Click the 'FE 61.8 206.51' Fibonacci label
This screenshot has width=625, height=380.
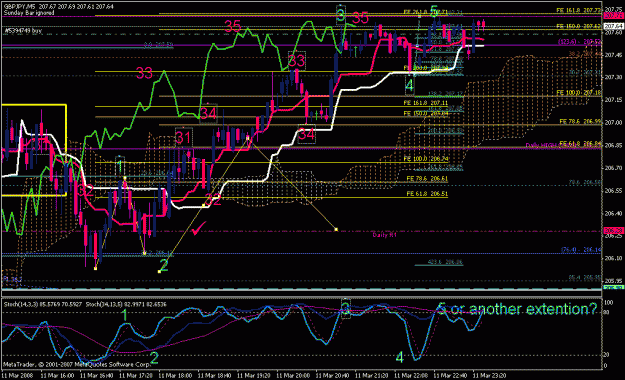(x=427, y=194)
